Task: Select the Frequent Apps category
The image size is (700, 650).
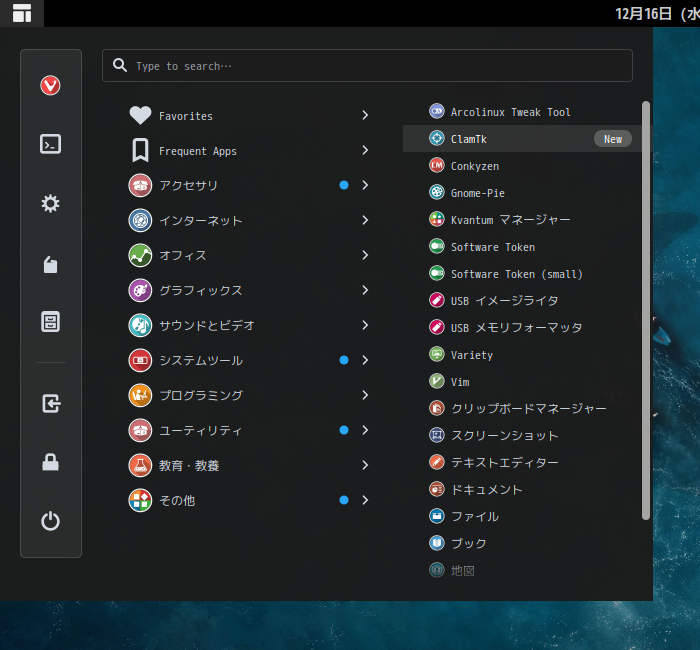Action: tap(249, 150)
